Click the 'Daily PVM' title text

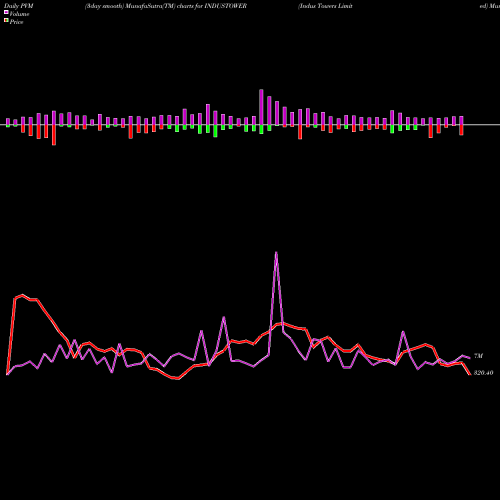pos(19,6)
